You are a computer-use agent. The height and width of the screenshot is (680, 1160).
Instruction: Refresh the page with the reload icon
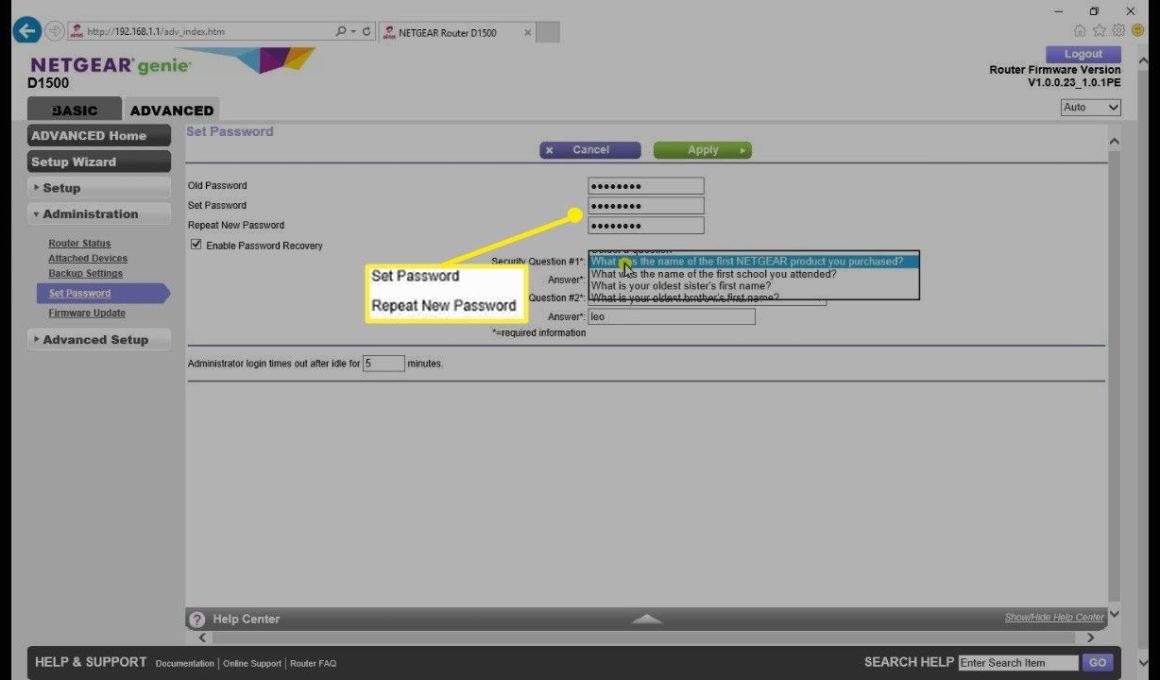pyautogui.click(x=366, y=31)
